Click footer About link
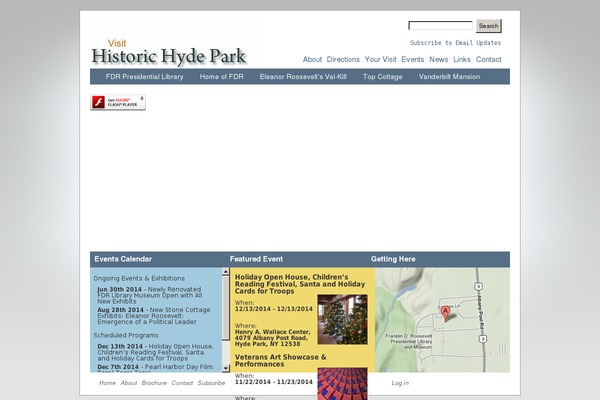Viewport: 600px width, 400px height. coord(129,383)
